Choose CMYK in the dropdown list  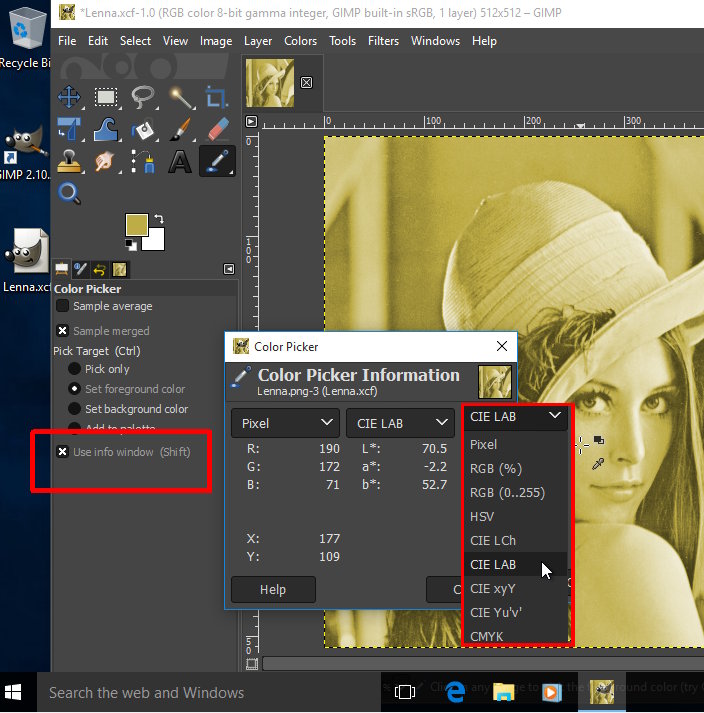tap(515, 635)
